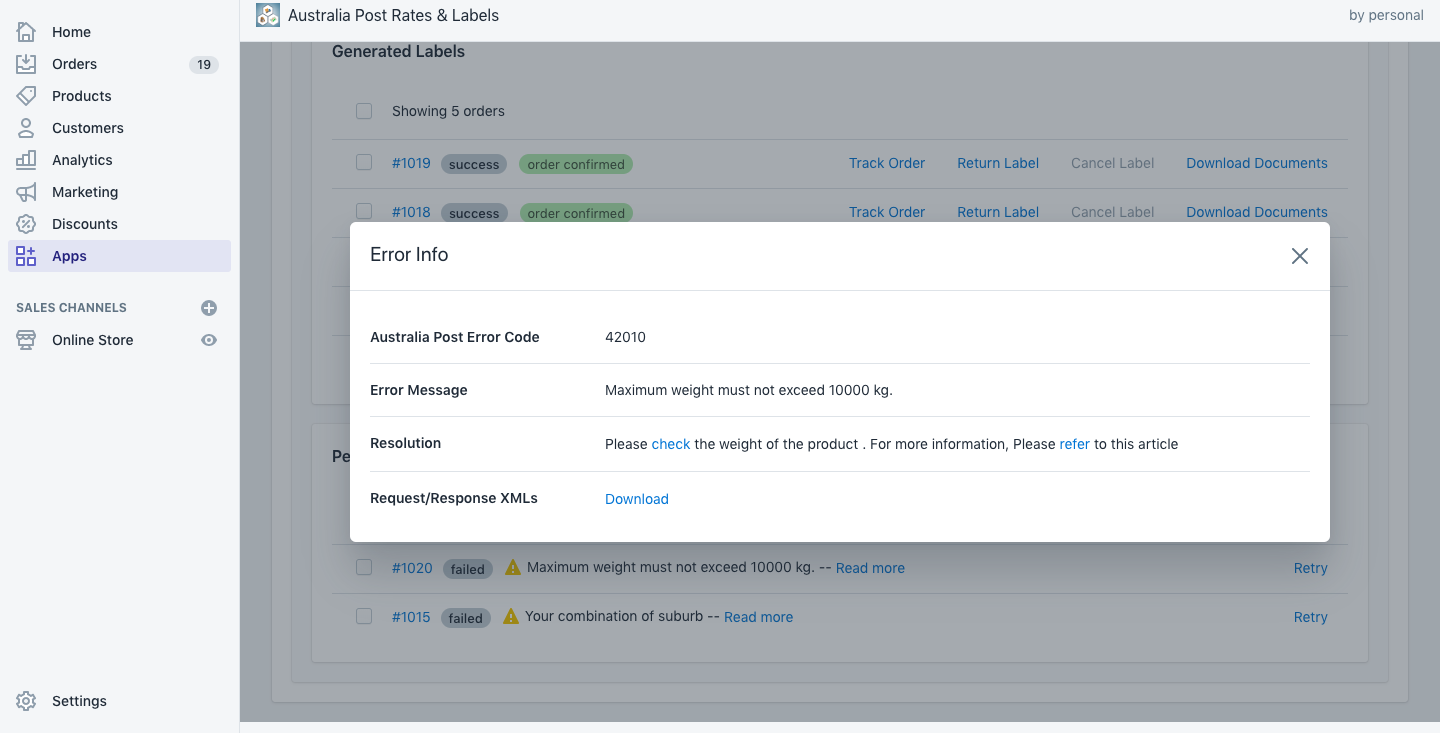
Task: Toggle the Showing 5 orders checkbox
Action: [x=364, y=111]
